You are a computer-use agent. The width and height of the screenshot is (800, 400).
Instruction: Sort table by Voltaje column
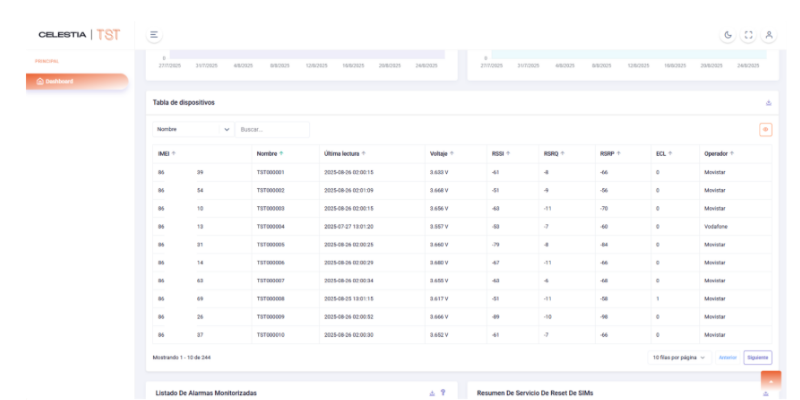pos(441,153)
